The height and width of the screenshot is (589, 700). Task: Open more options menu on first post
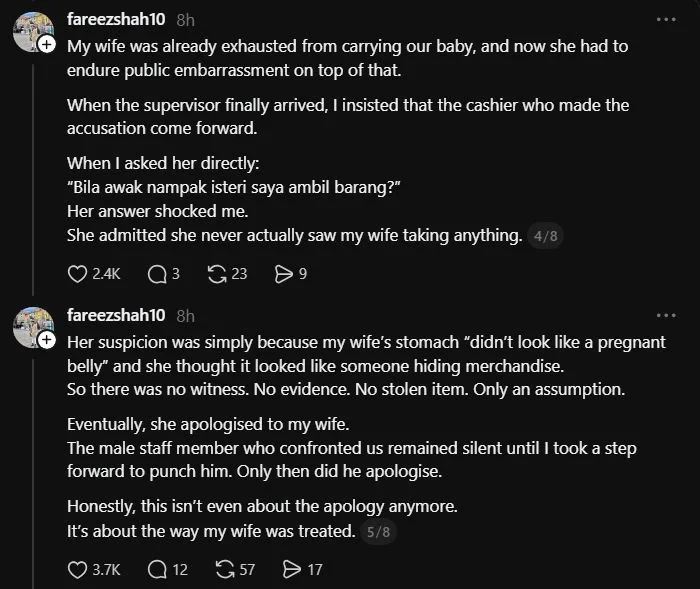pos(666,20)
